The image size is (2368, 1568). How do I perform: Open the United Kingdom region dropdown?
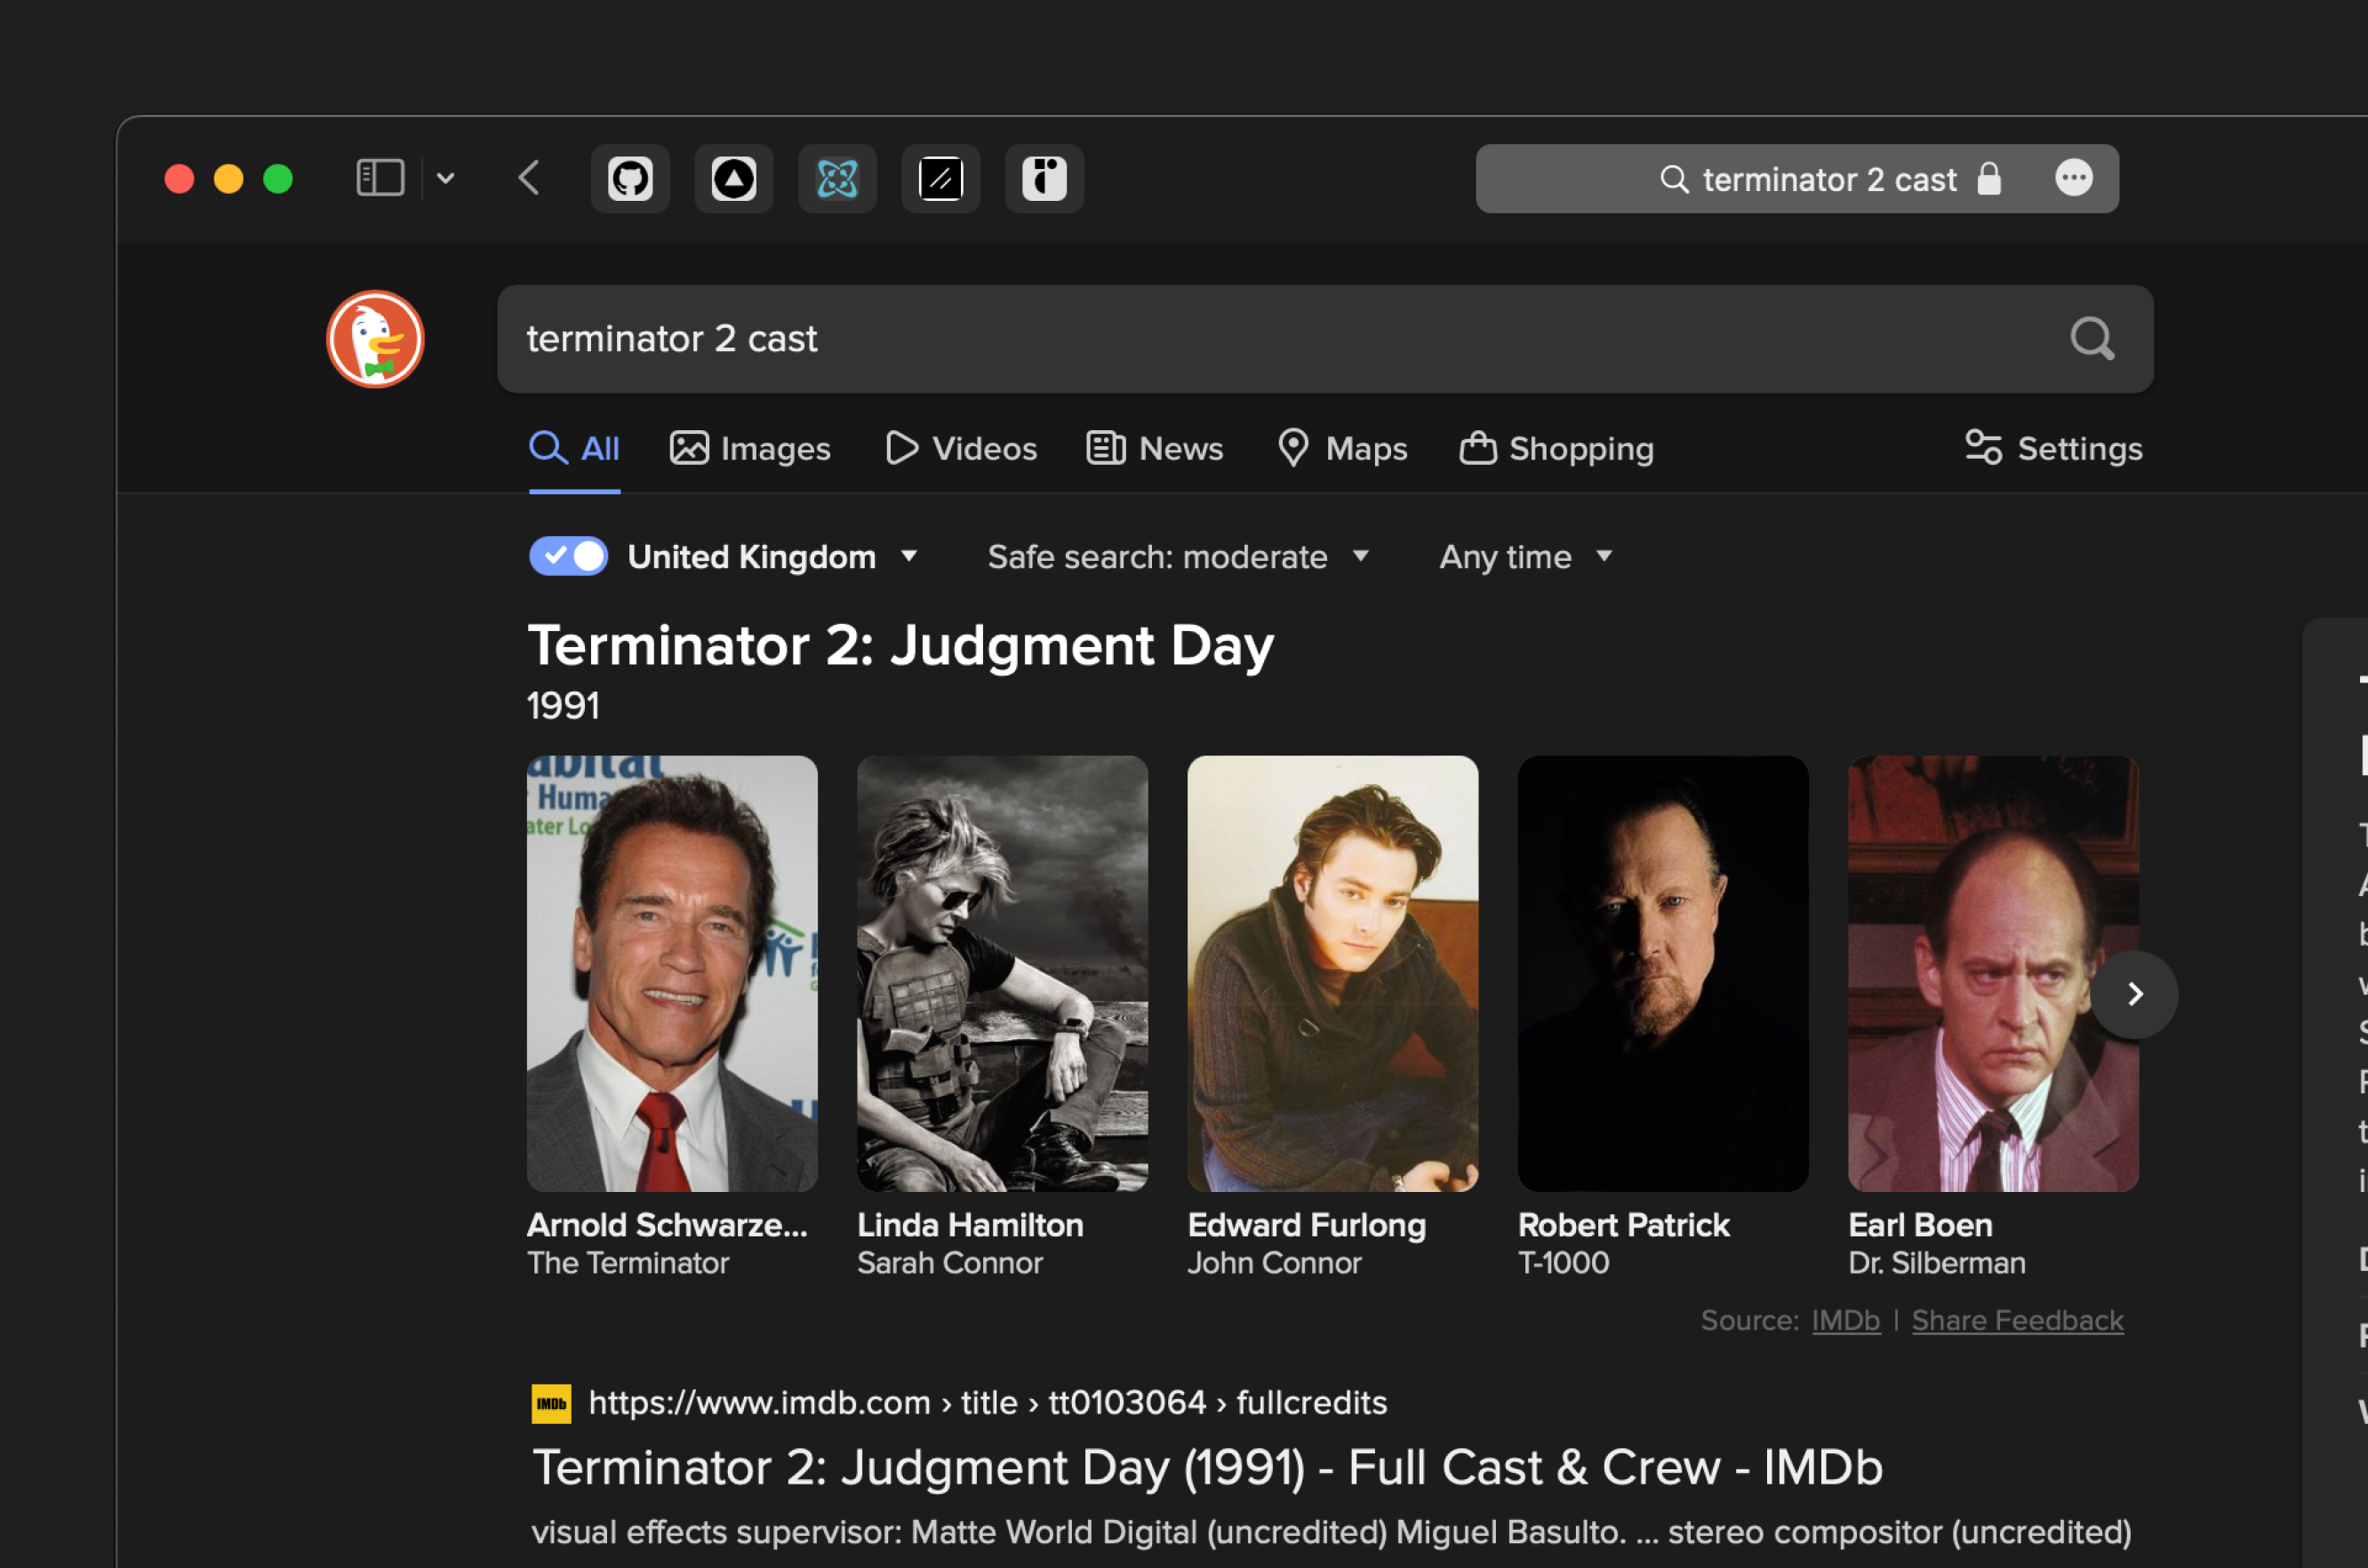[772, 557]
